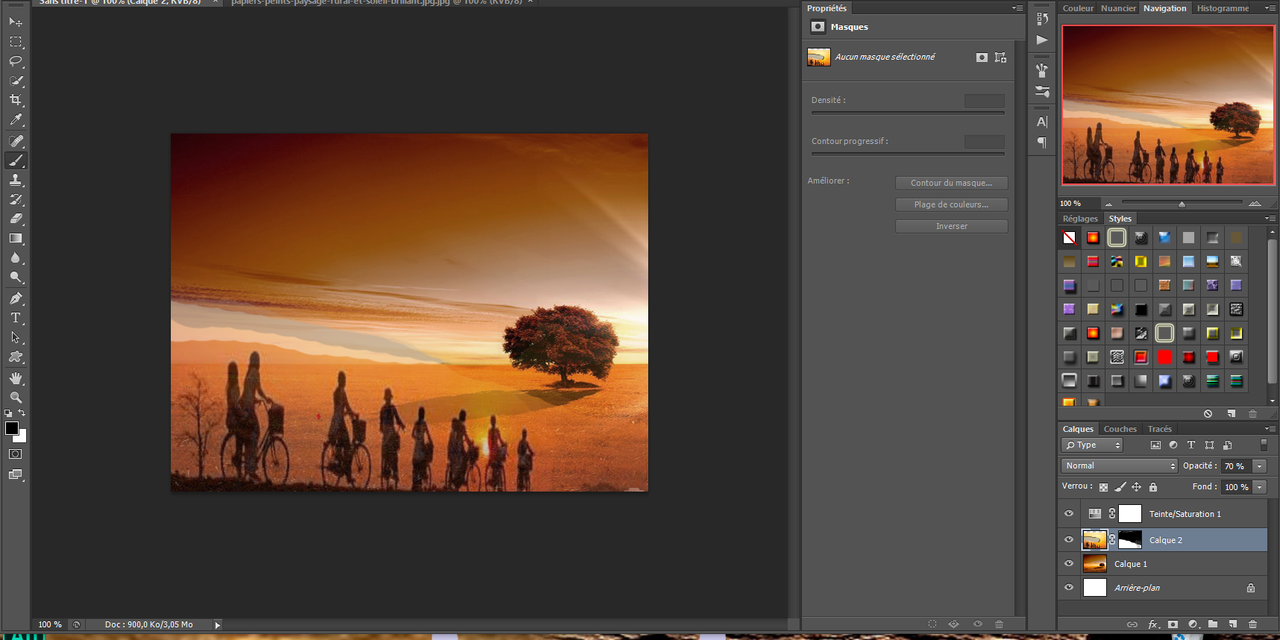Open the Type layer filter dropdown
The height and width of the screenshot is (640, 1280).
(x=1092, y=445)
